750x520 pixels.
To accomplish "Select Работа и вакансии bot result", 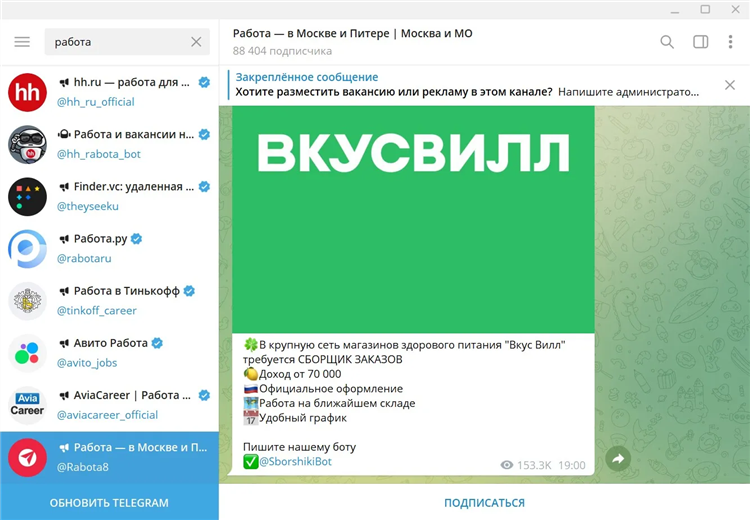I will [110, 144].
